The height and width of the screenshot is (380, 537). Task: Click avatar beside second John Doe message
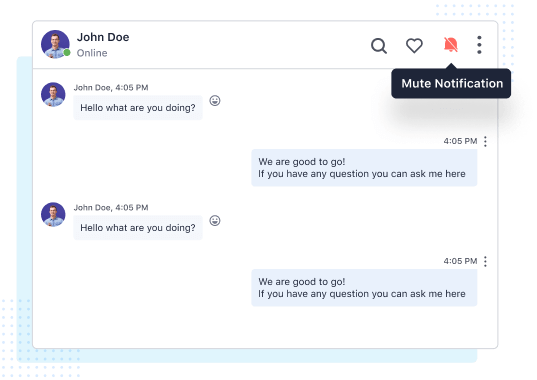53,215
